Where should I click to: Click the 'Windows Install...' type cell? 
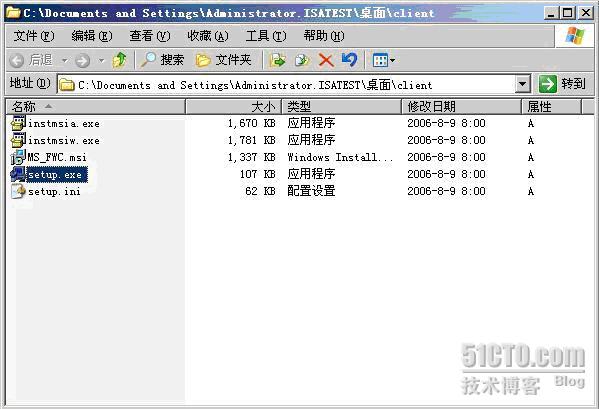[x=340, y=157]
